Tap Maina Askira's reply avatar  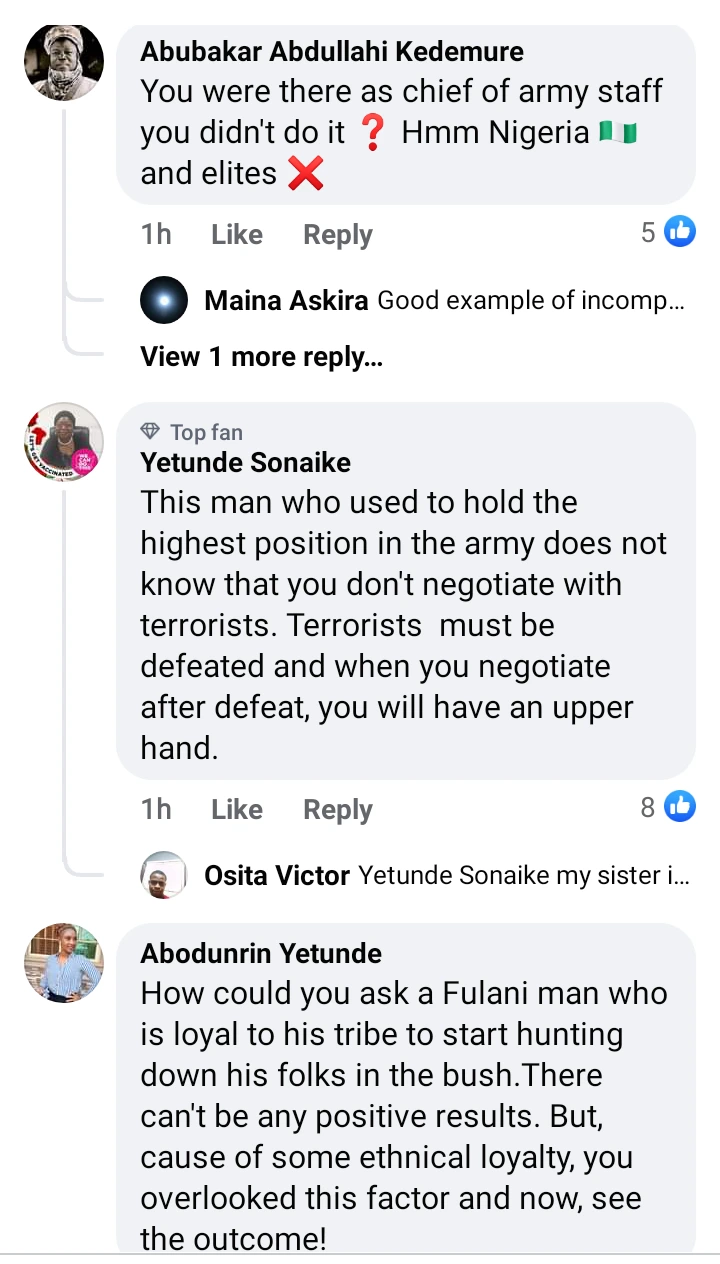click(164, 300)
